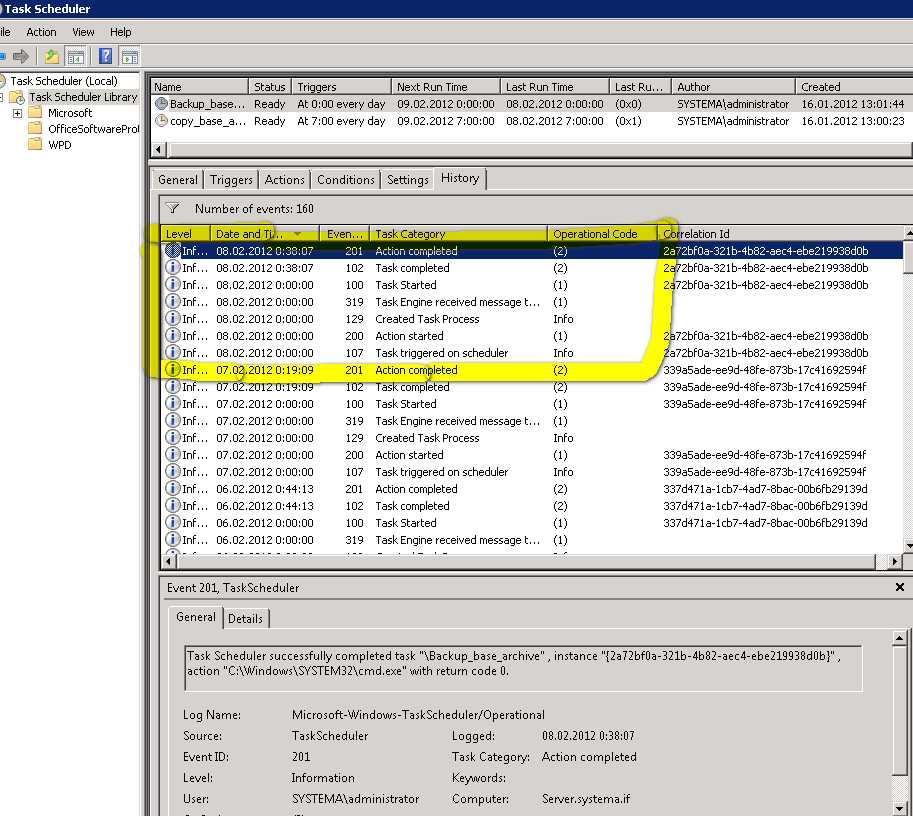Click info icon of 08.02.2012 Task Started event

tap(172, 284)
